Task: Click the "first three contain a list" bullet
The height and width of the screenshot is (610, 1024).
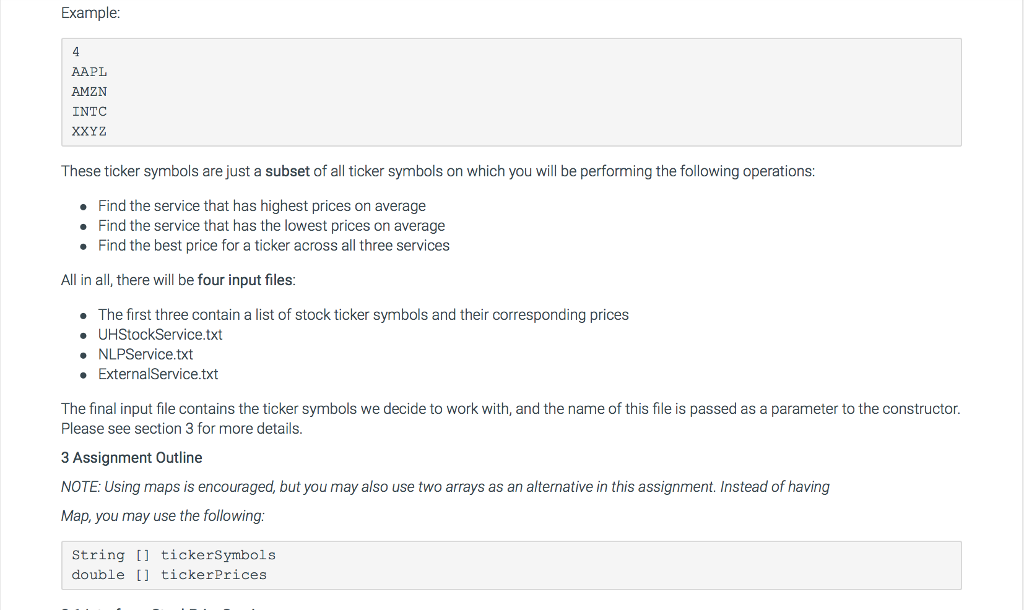Action: click(363, 315)
